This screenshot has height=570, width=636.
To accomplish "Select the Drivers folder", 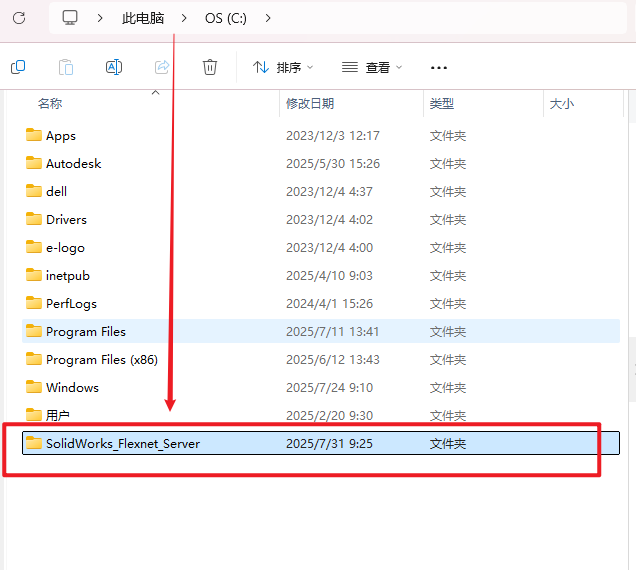I will click(x=320, y=219).
